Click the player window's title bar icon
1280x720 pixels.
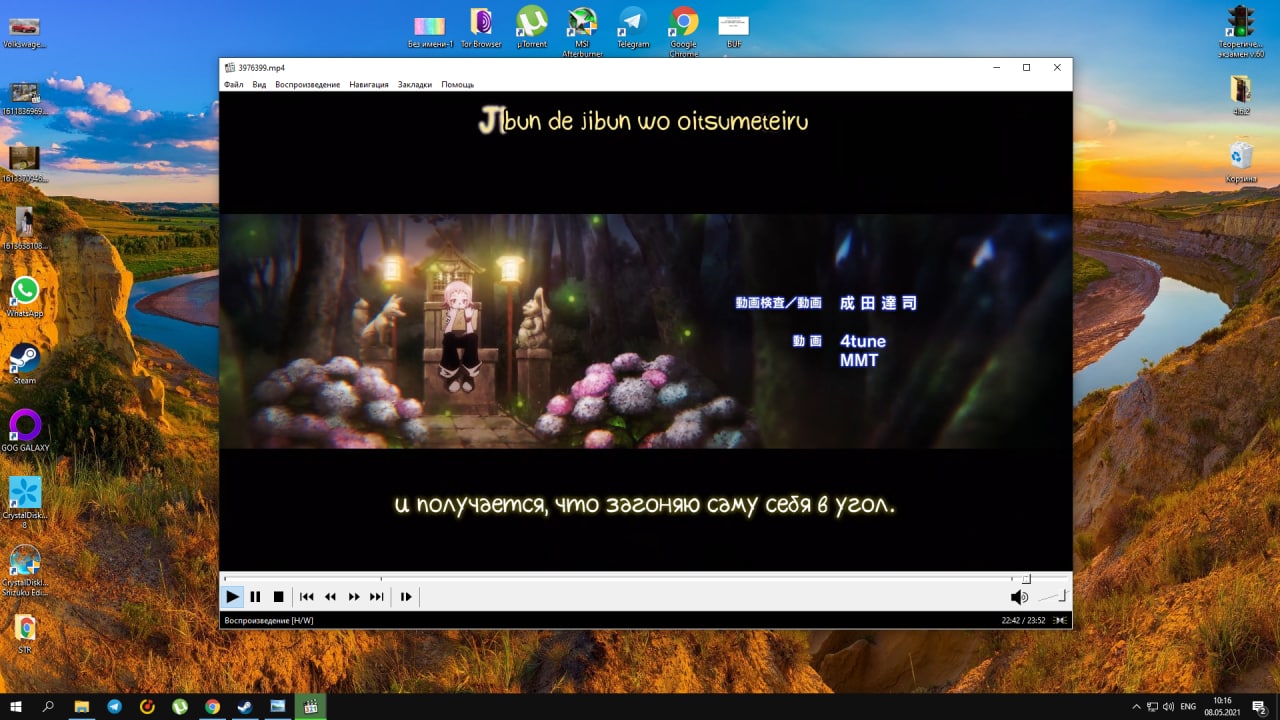pyautogui.click(x=230, y=68)
